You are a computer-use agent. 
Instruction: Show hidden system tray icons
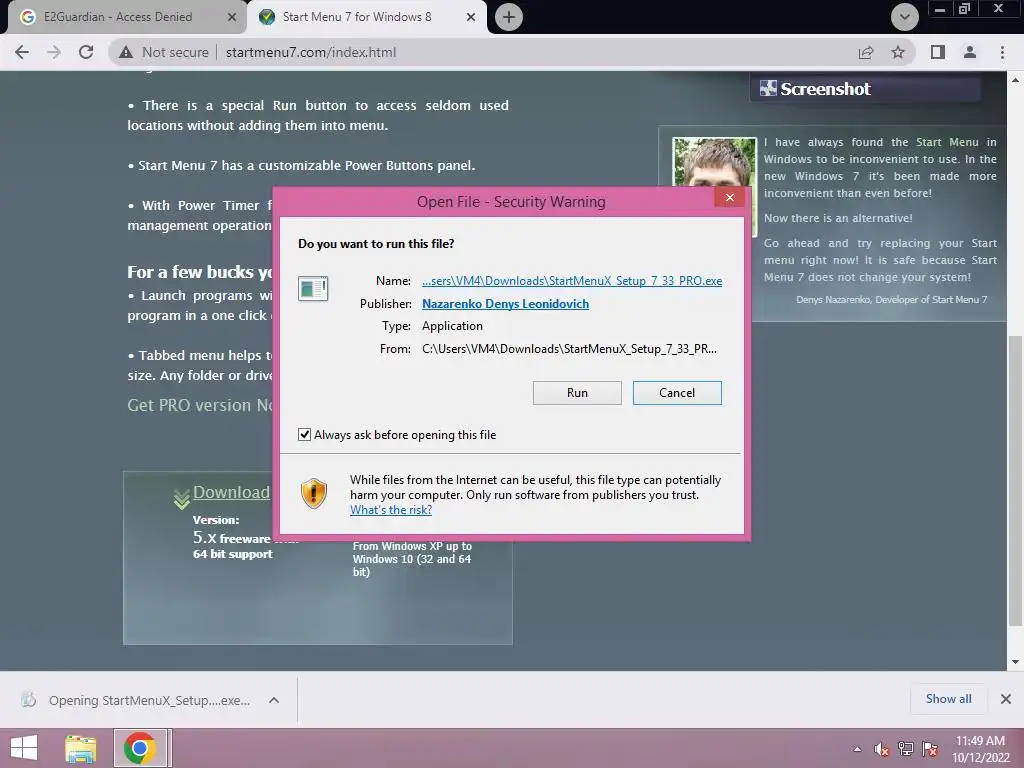coord(857,749)
